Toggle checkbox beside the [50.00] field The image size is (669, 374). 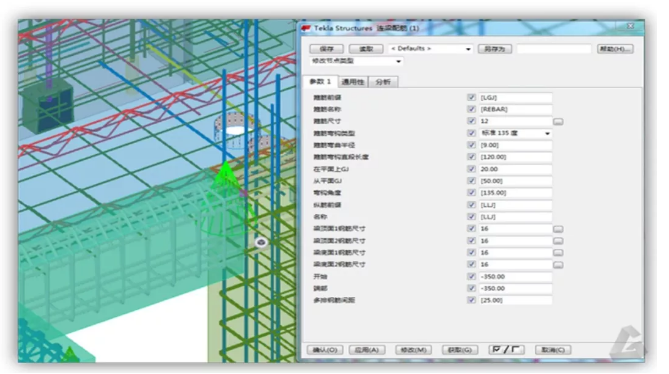(x=471, y=181)
